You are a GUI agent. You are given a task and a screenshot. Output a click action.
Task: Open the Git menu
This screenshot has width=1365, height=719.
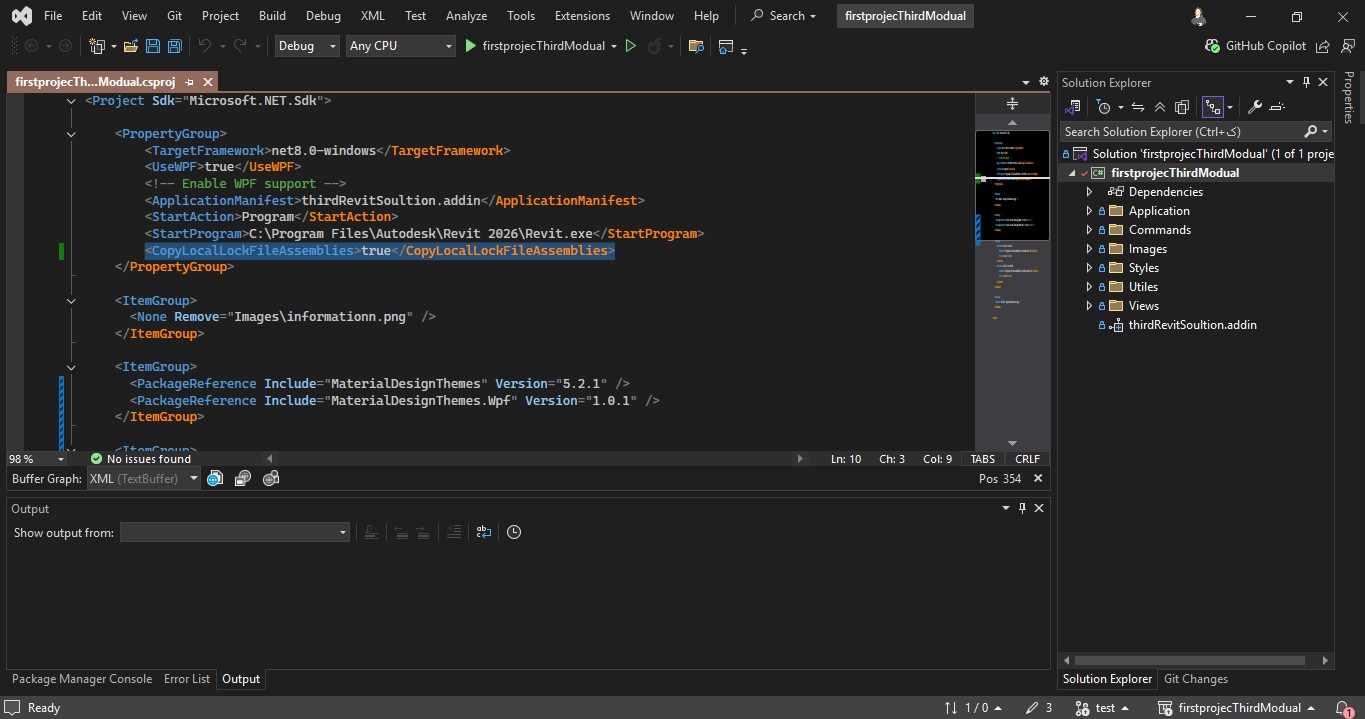click(x=175, y=16)
